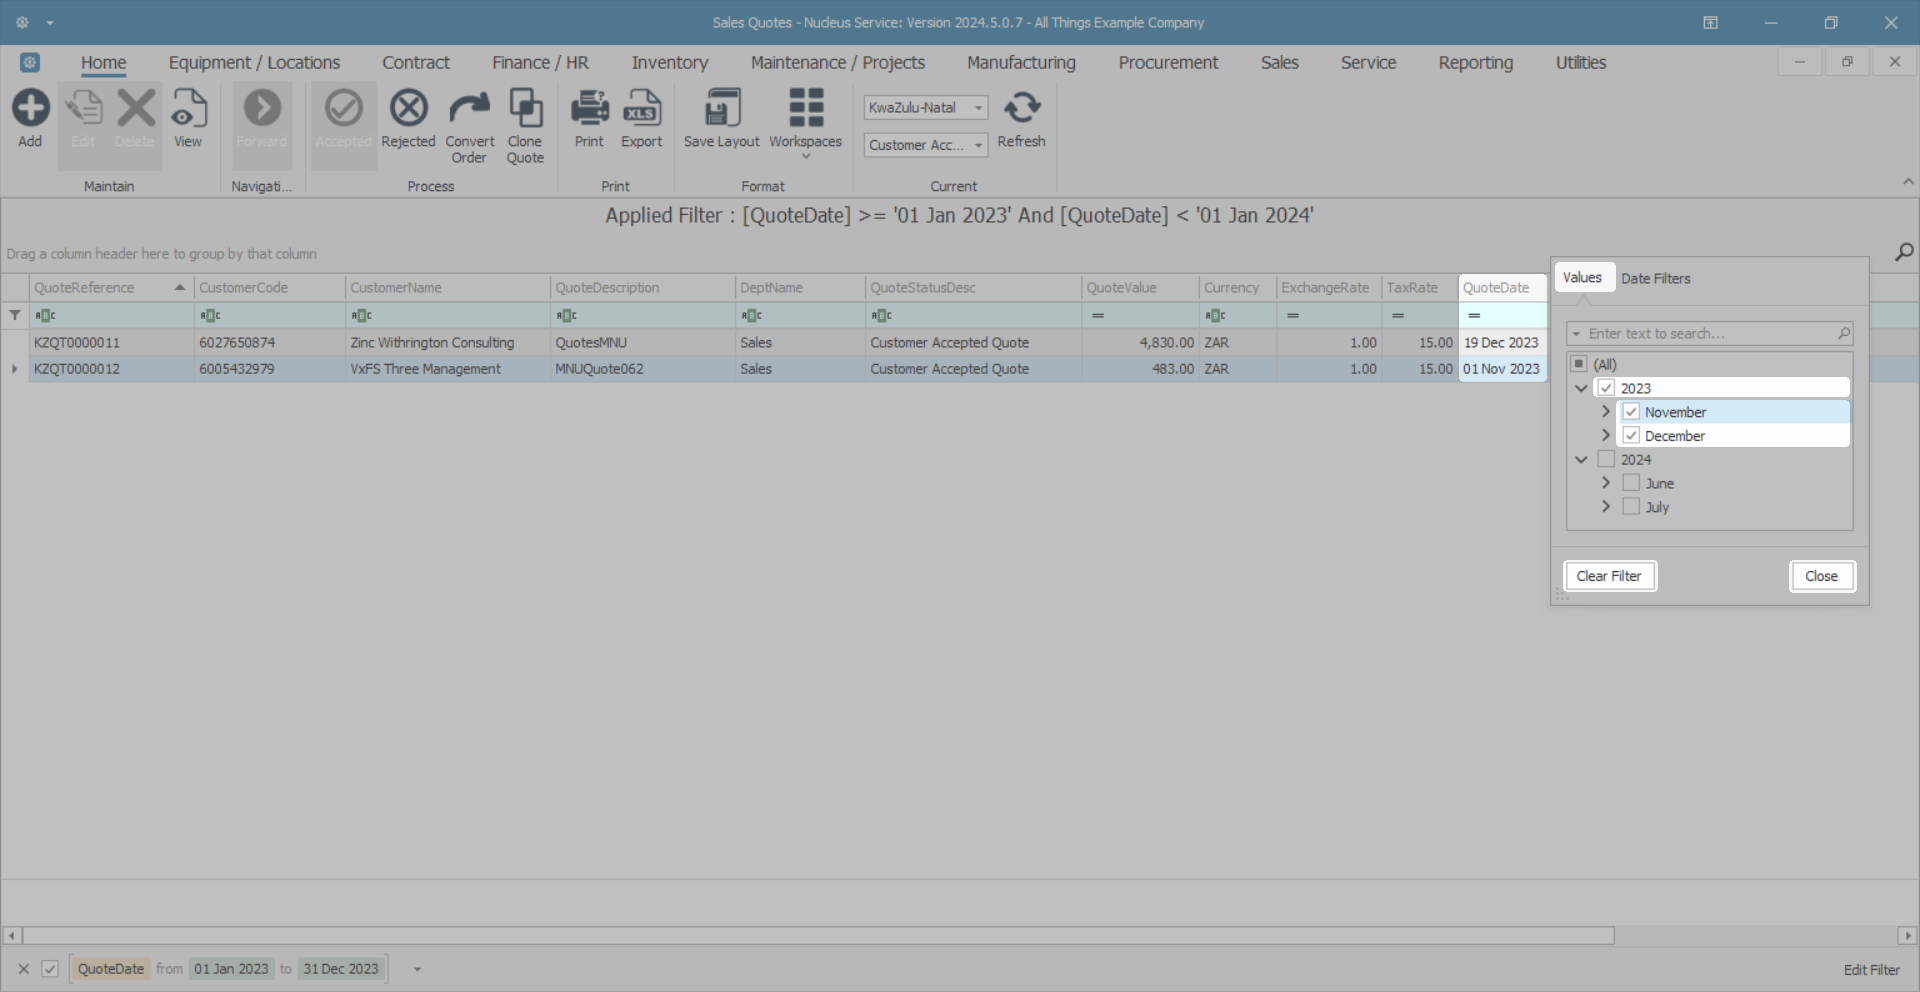Click the '31 Dec 2023' filter value
The height and width of the screenshot is (992, 1920).
pyautogui.click(x=341, y=969)
